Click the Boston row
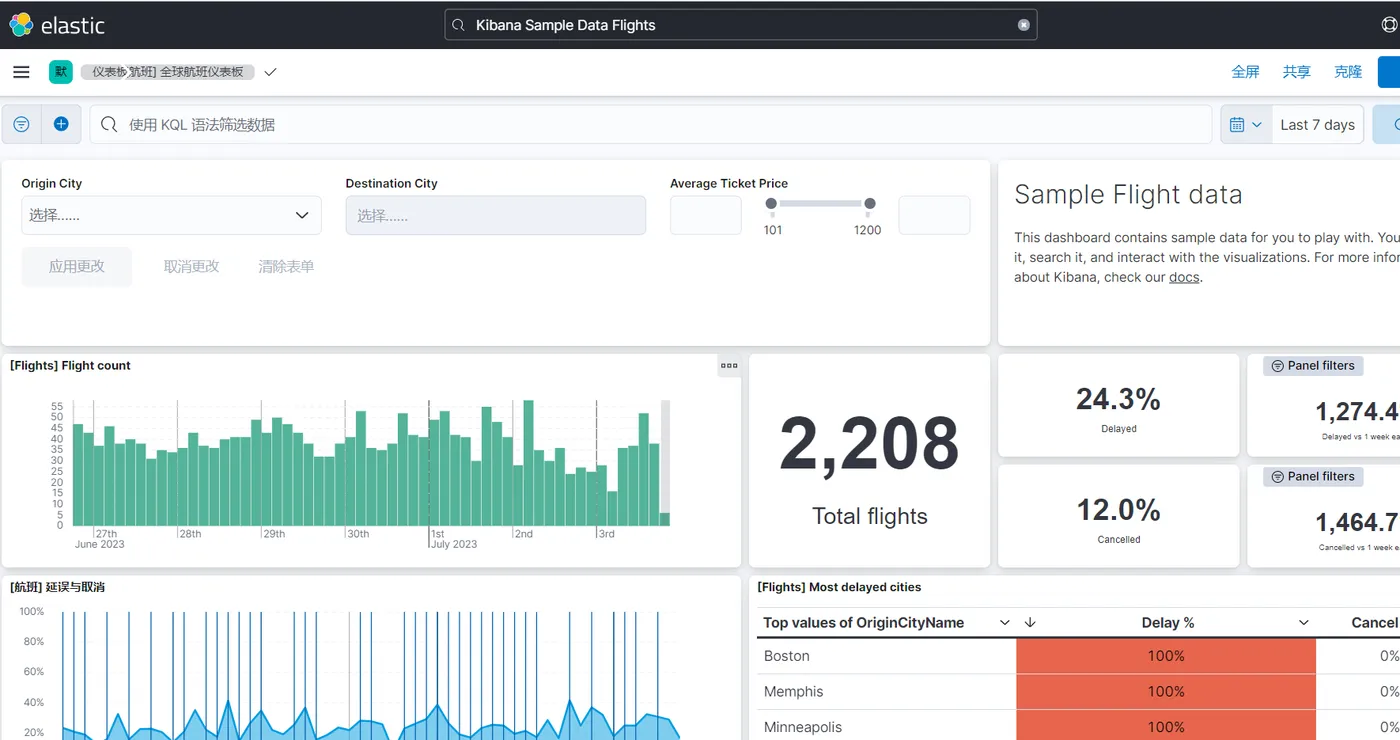This screenshot has height=740, width=1400. 1078,656
